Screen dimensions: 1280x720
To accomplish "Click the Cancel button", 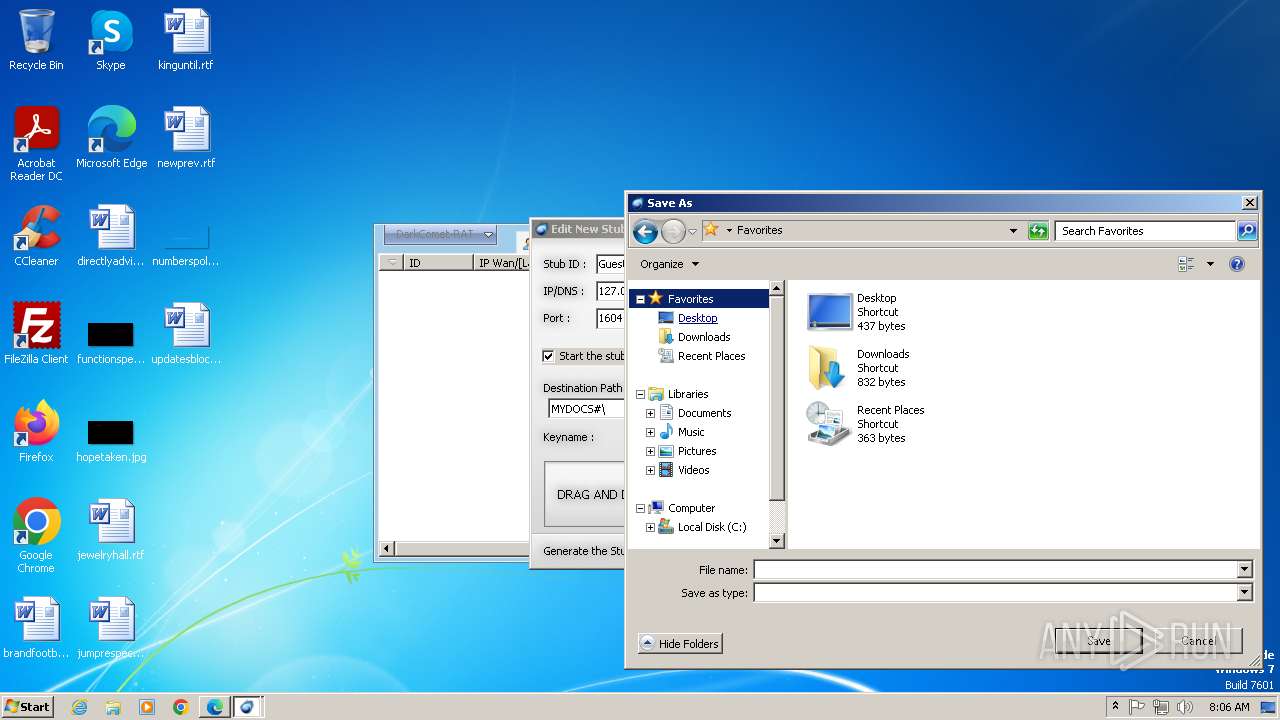I will 1198,641.
